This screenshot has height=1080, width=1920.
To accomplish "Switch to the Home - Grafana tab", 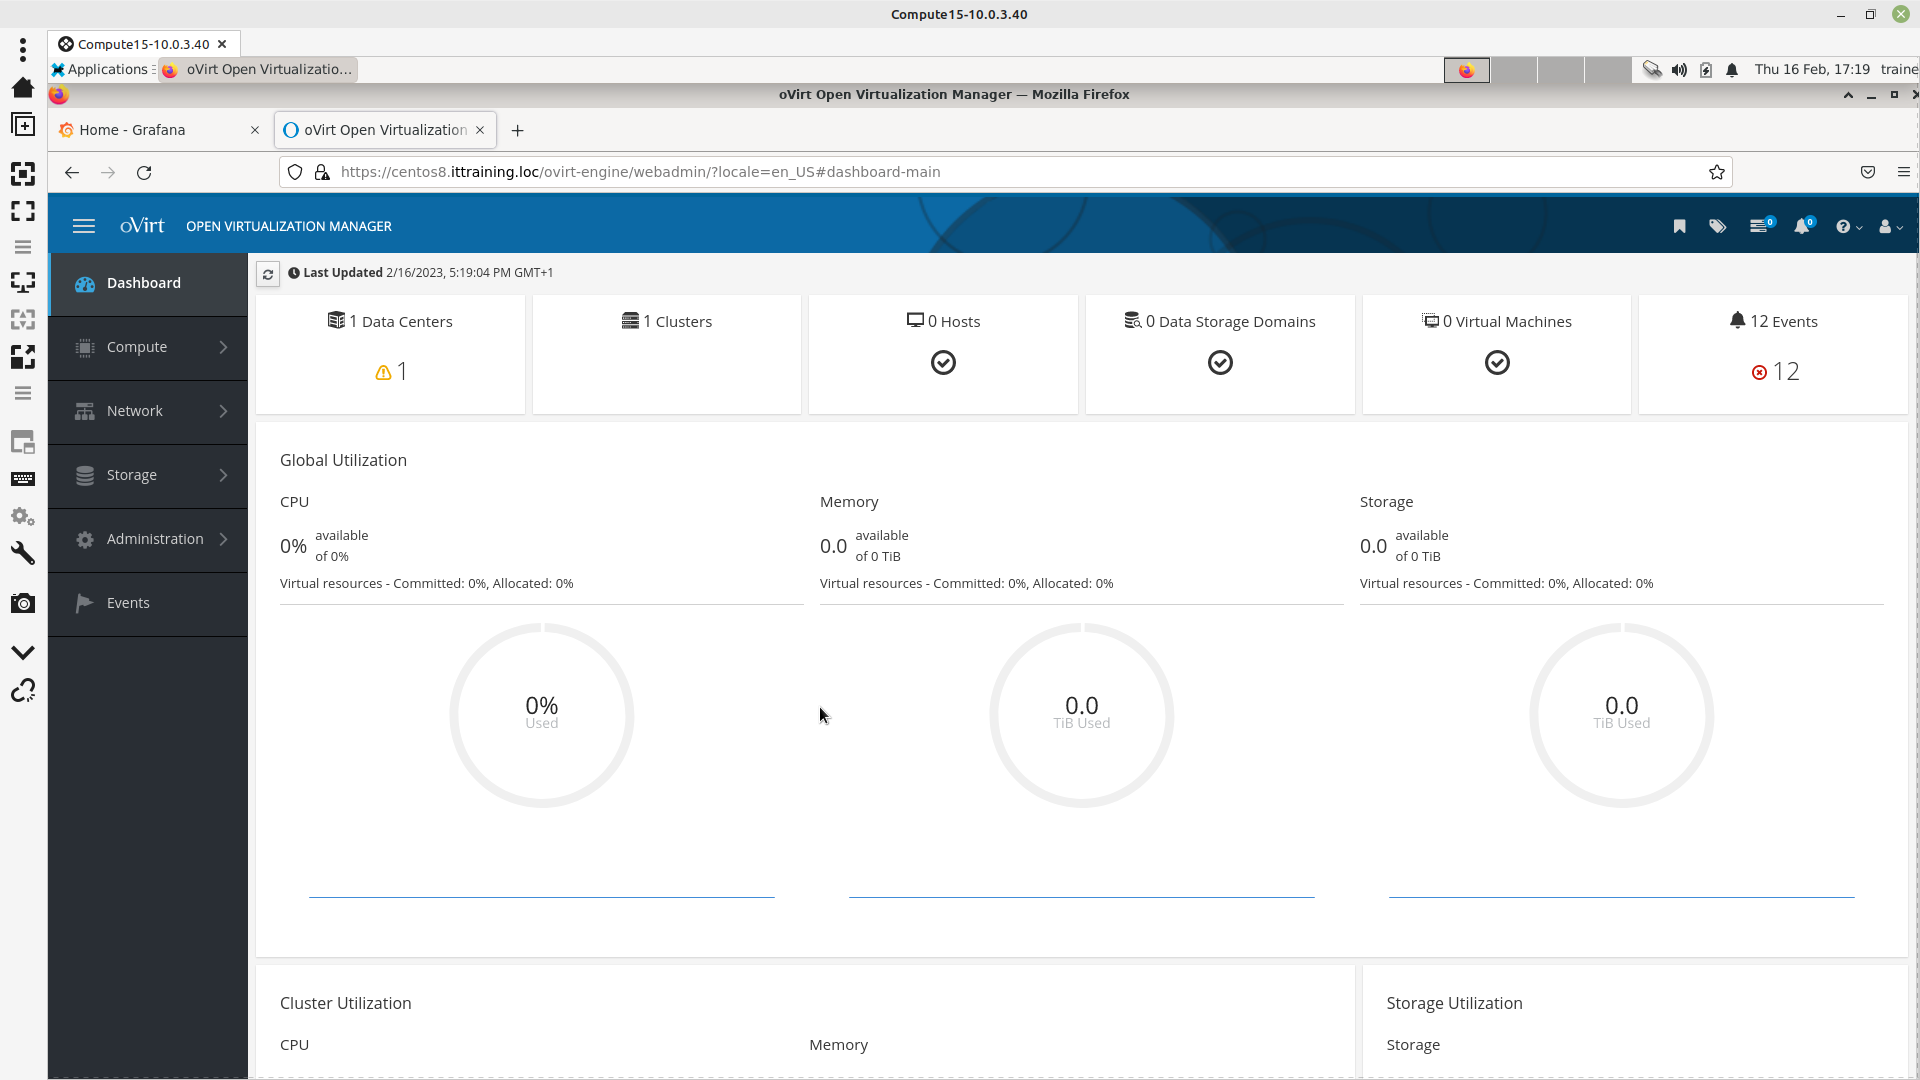I will point(133,130).
